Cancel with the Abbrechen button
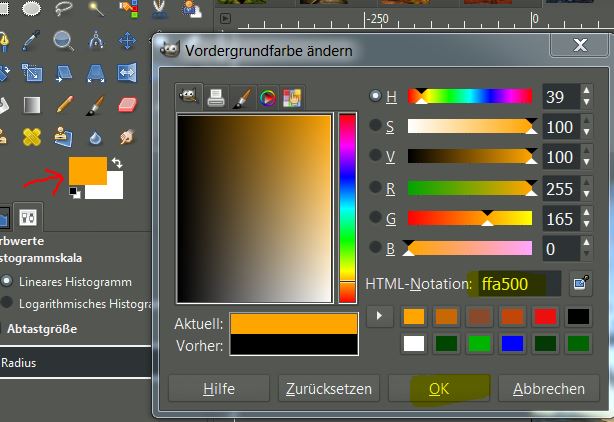 click(x=549, y=388)
